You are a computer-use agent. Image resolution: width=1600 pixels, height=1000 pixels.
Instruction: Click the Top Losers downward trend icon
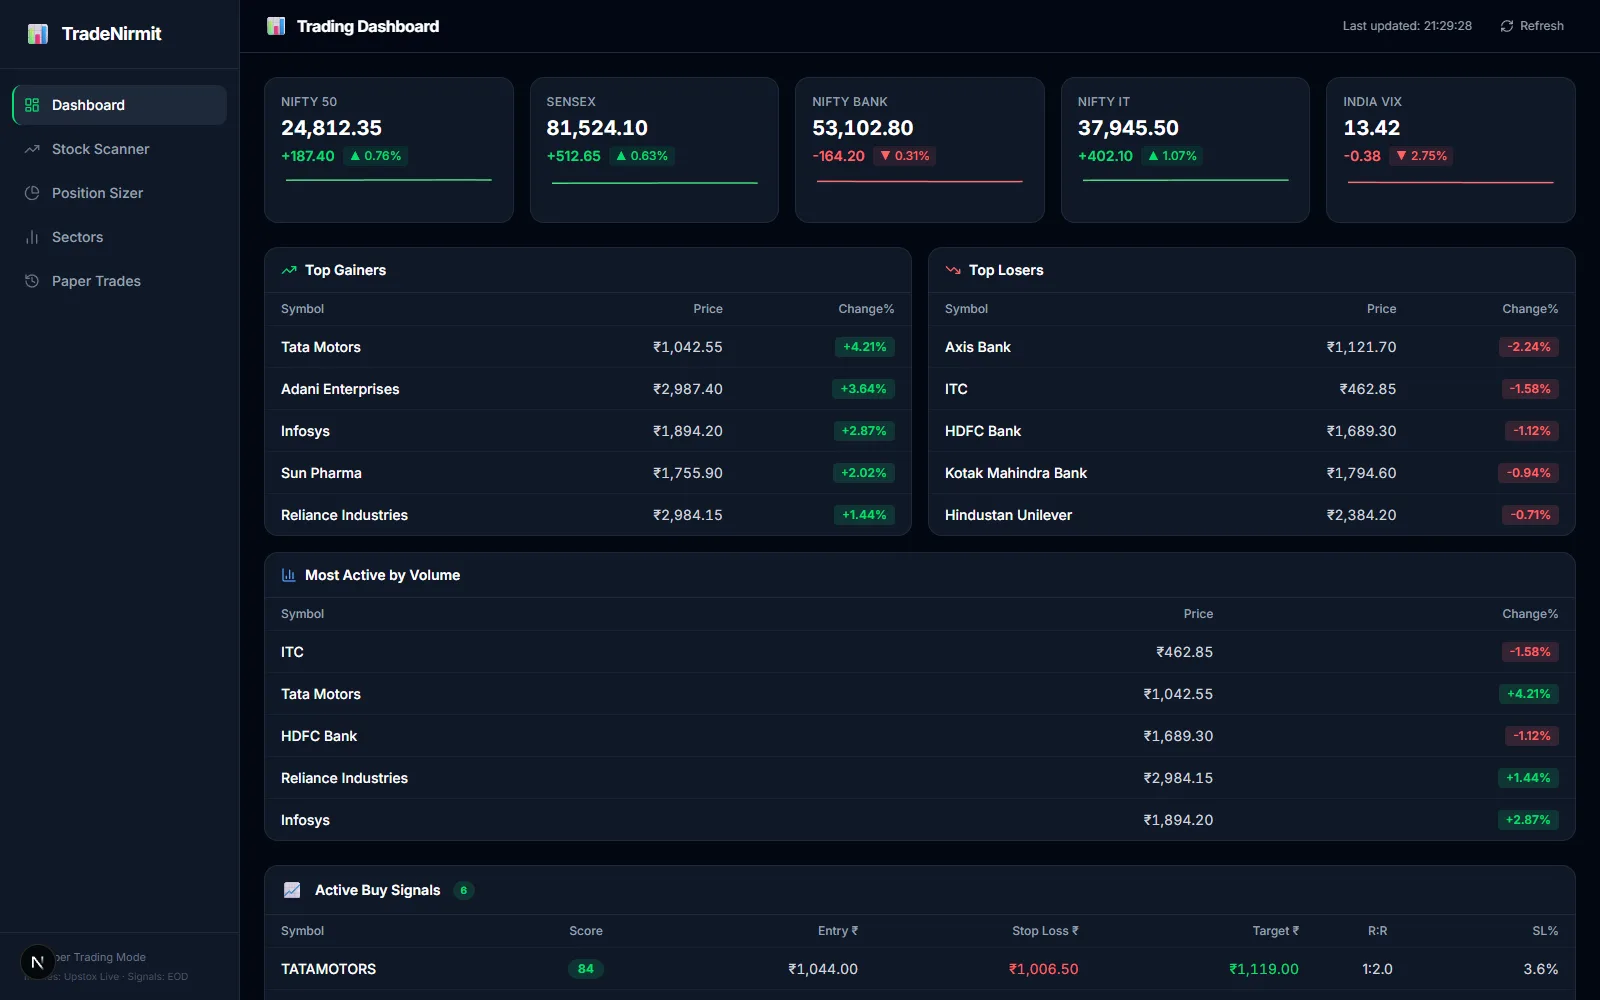coord(953,270)
